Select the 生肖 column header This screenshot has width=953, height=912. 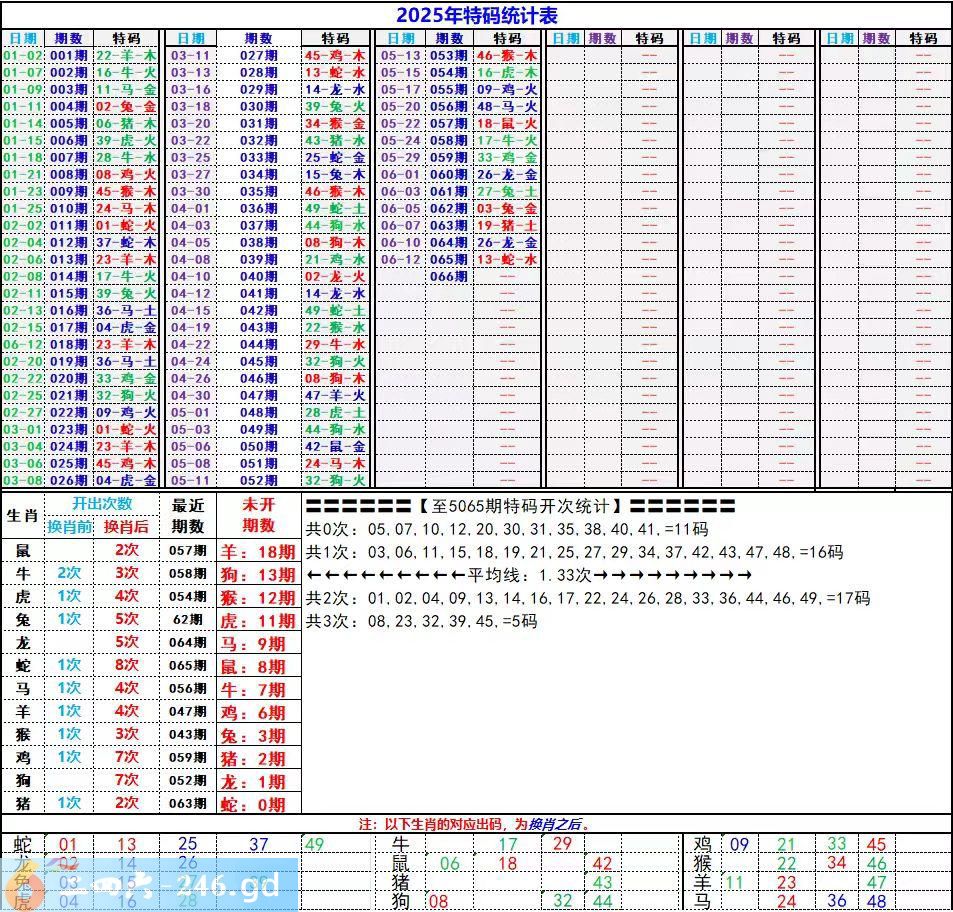coord(22,516)
